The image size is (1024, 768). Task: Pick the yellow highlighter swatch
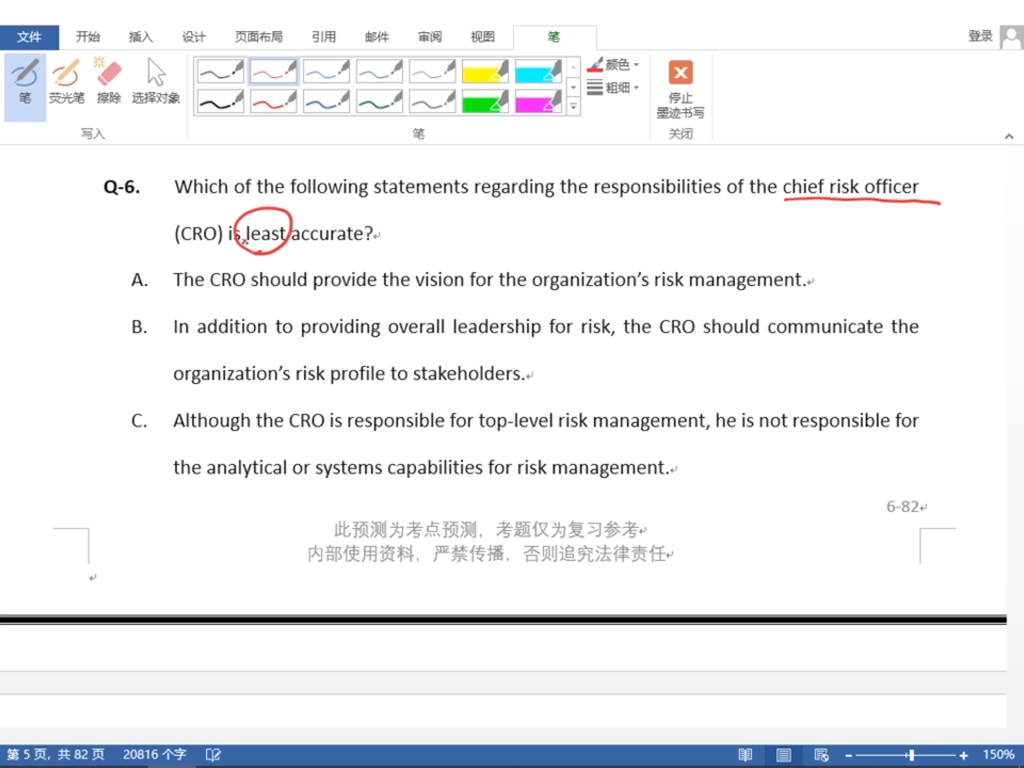[485, 71]
